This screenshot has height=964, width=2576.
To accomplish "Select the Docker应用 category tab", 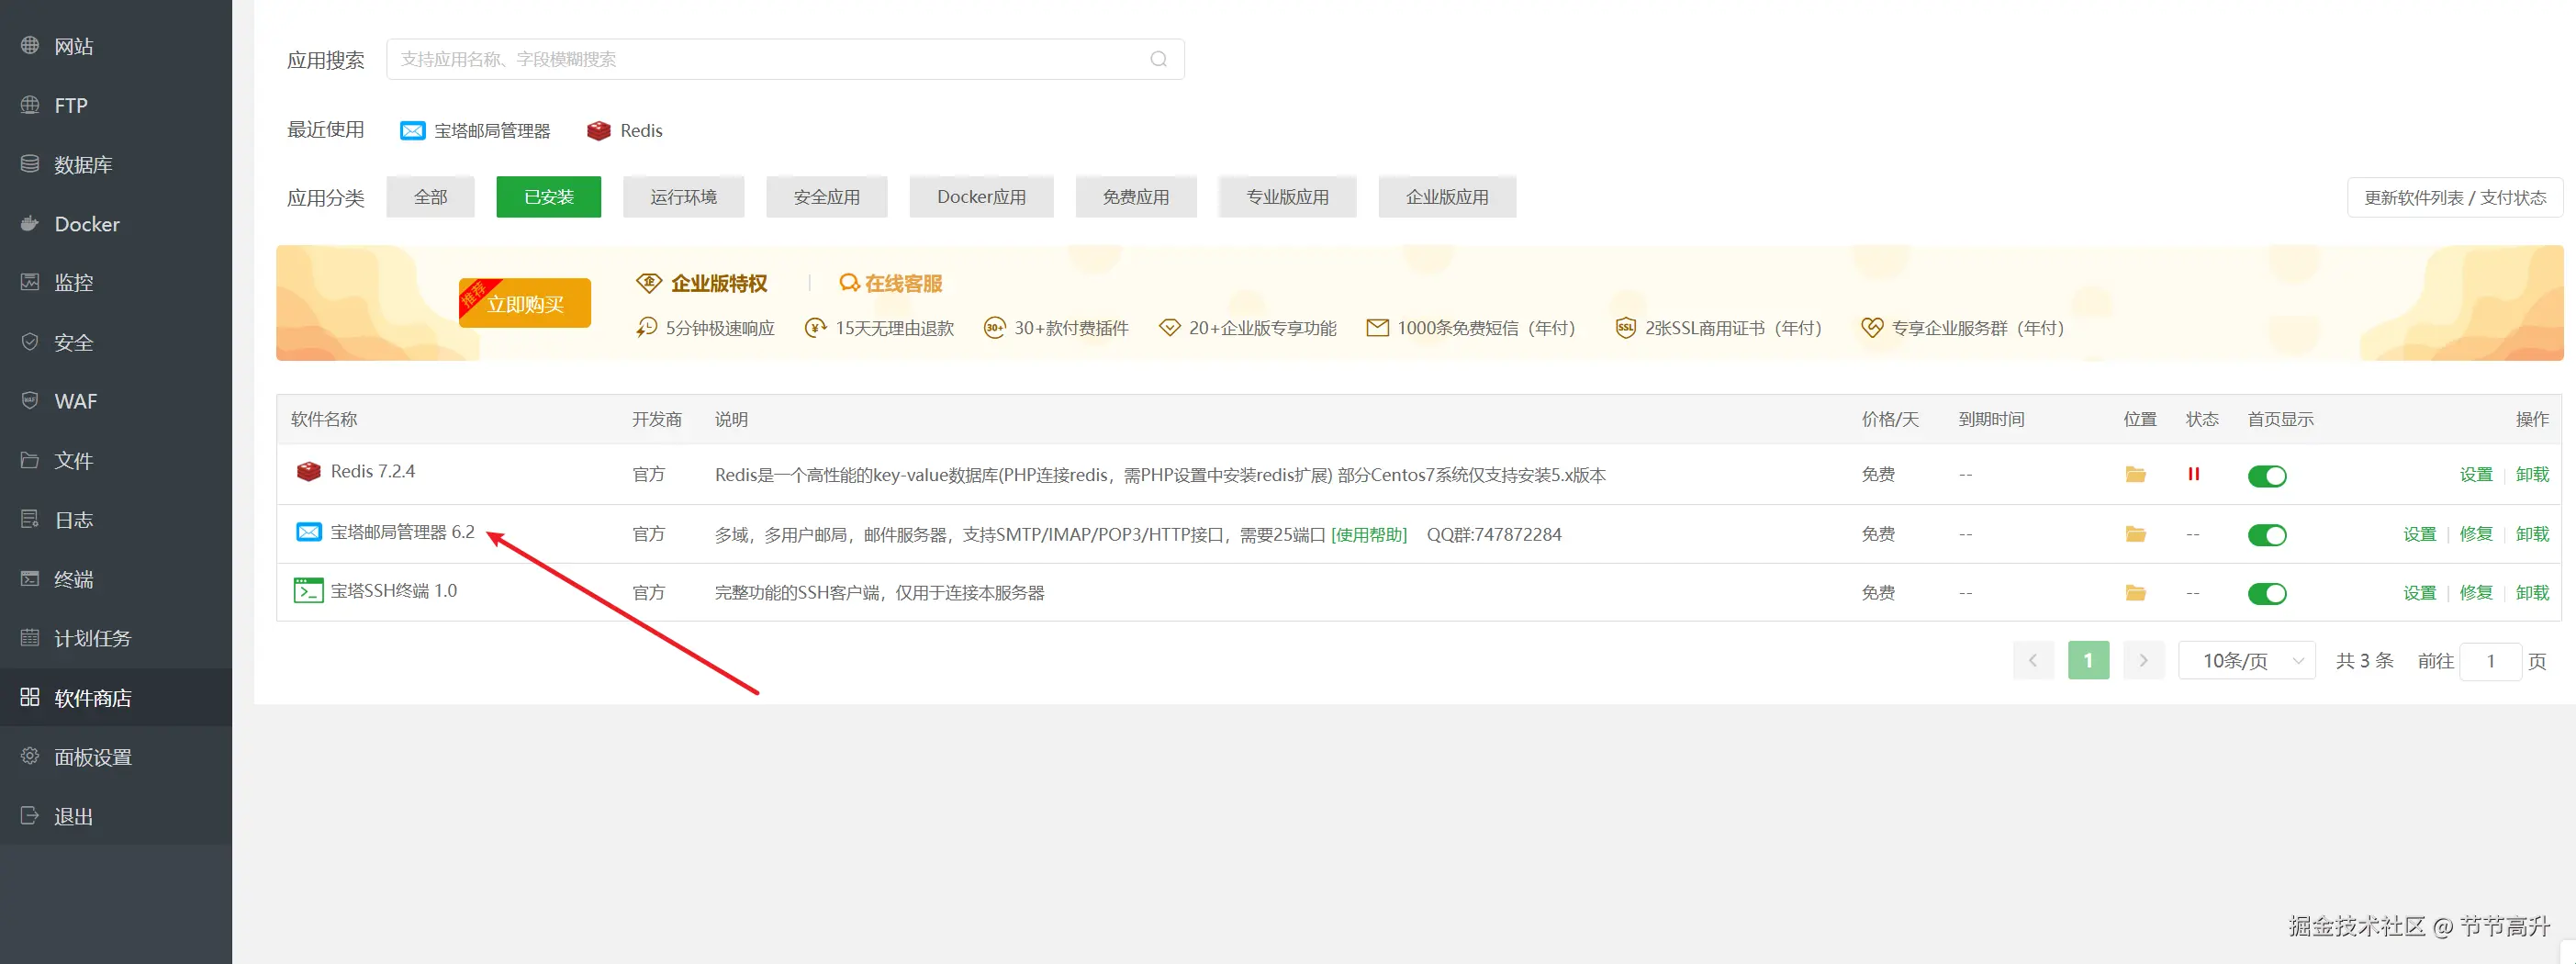I will pos(982,197).
